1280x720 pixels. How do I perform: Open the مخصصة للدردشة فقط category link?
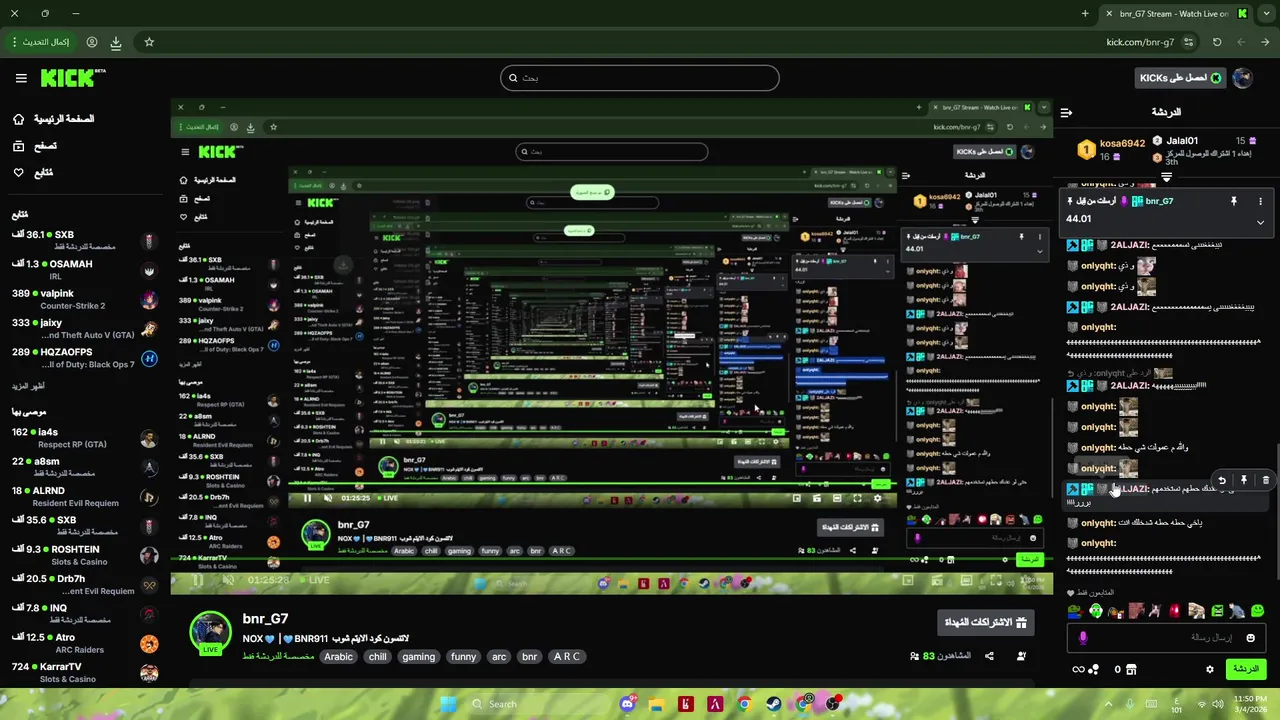[278, 657]
